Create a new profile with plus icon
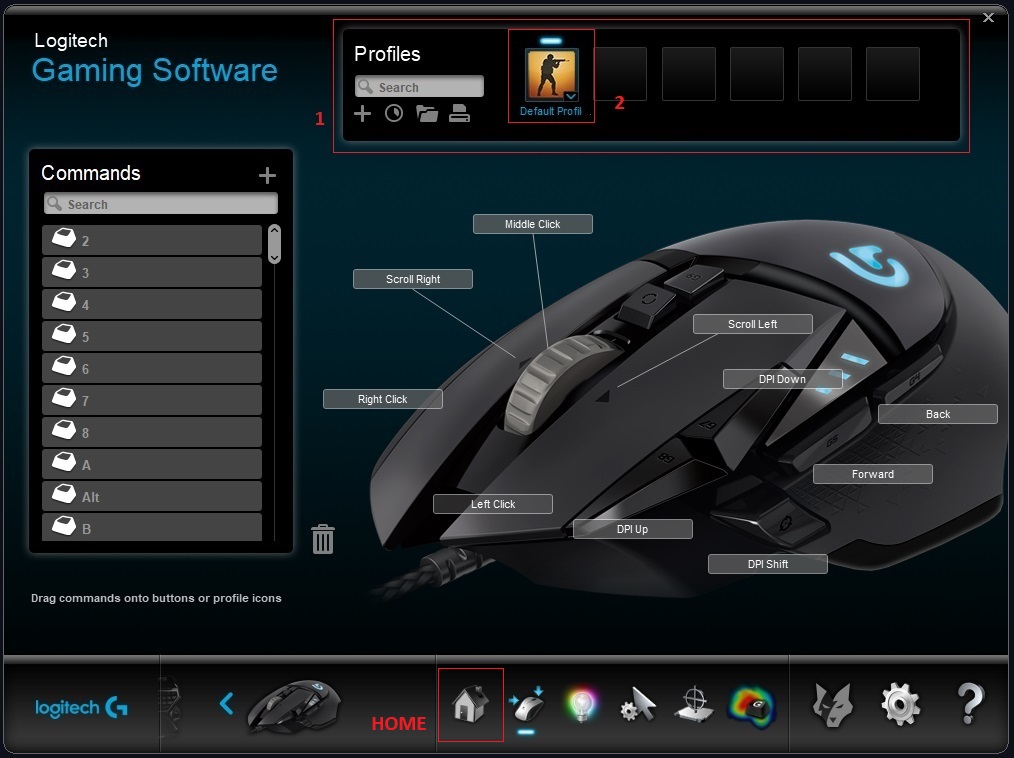 coord(362,114)
